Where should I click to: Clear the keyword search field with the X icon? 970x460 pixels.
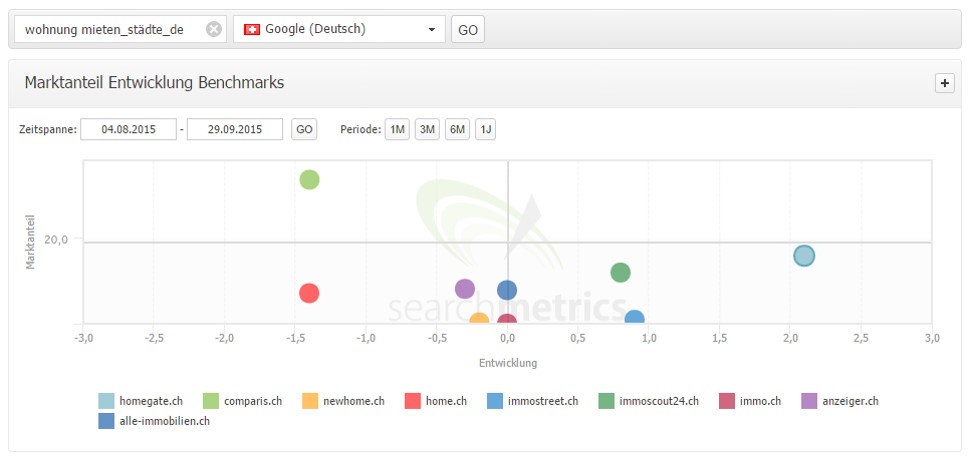(x=214, y=29)
